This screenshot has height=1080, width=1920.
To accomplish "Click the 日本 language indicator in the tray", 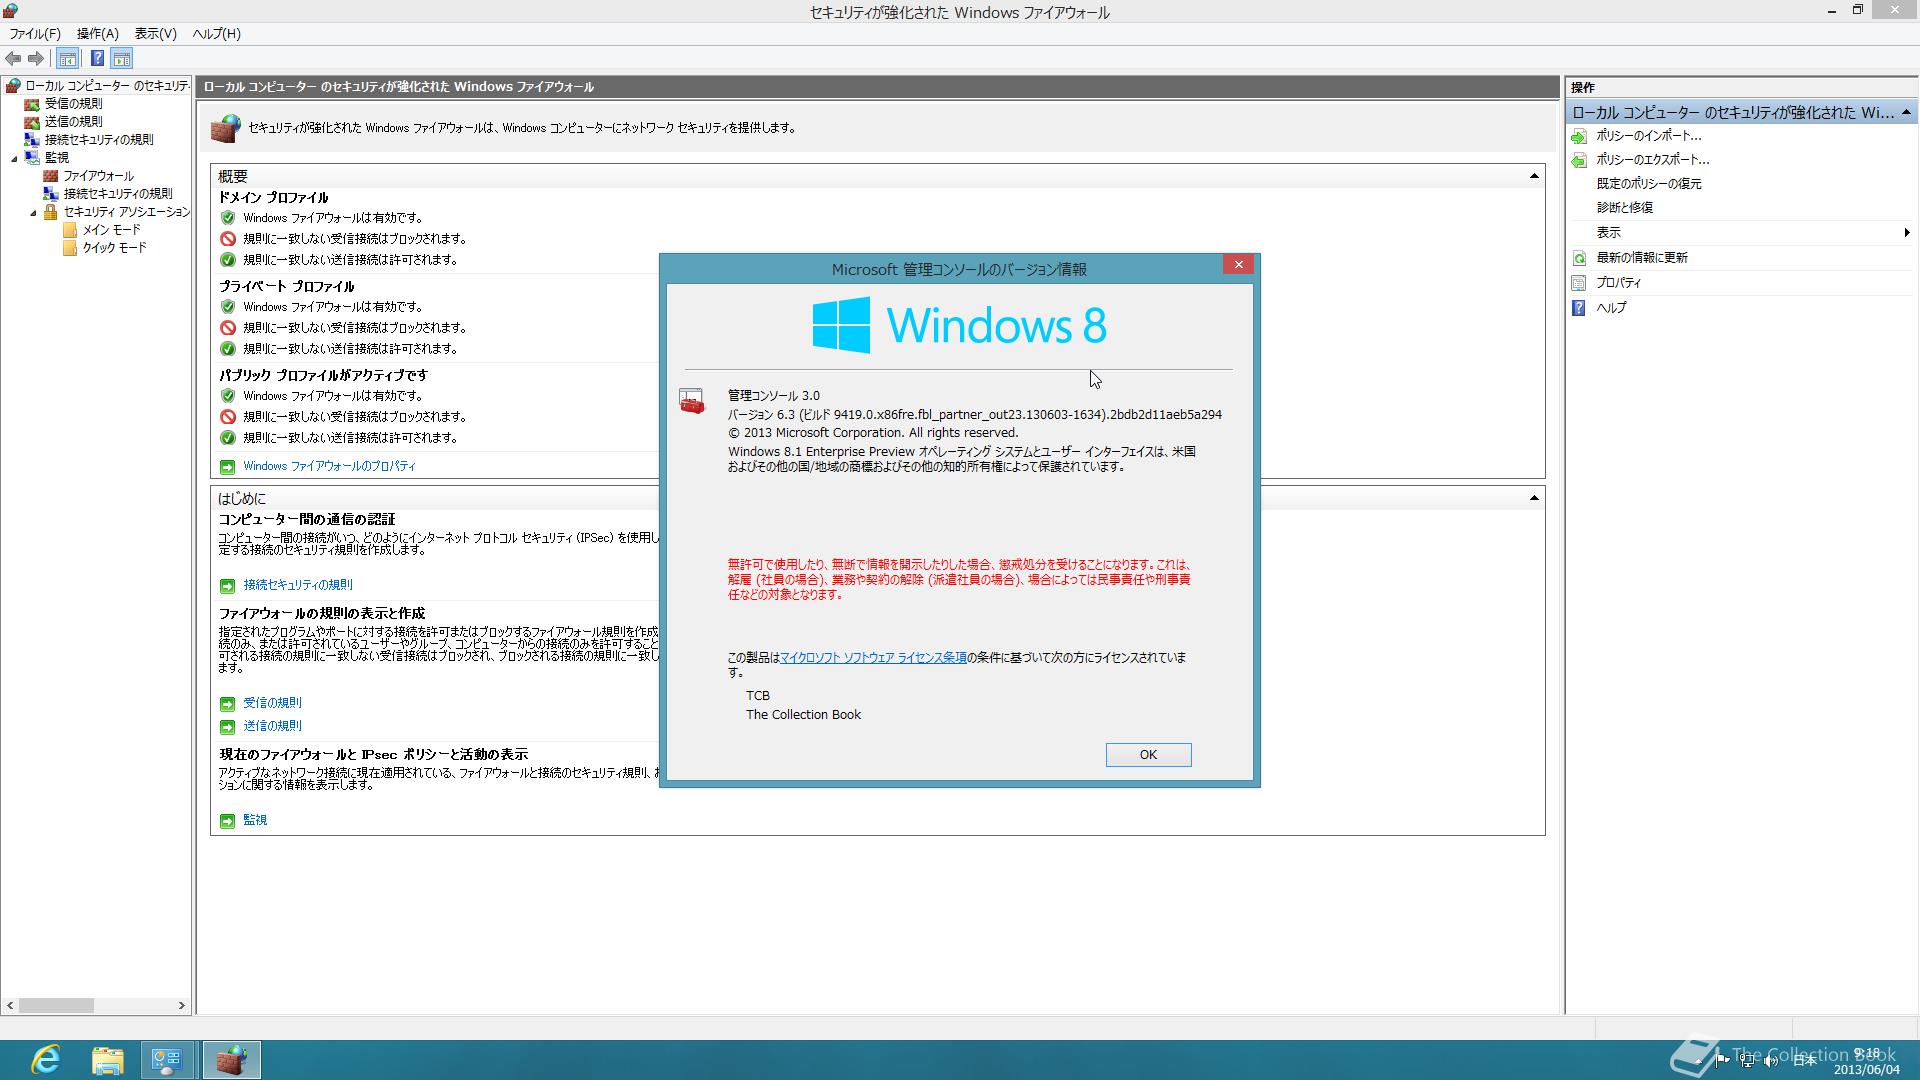I will coord(1805,1060).
